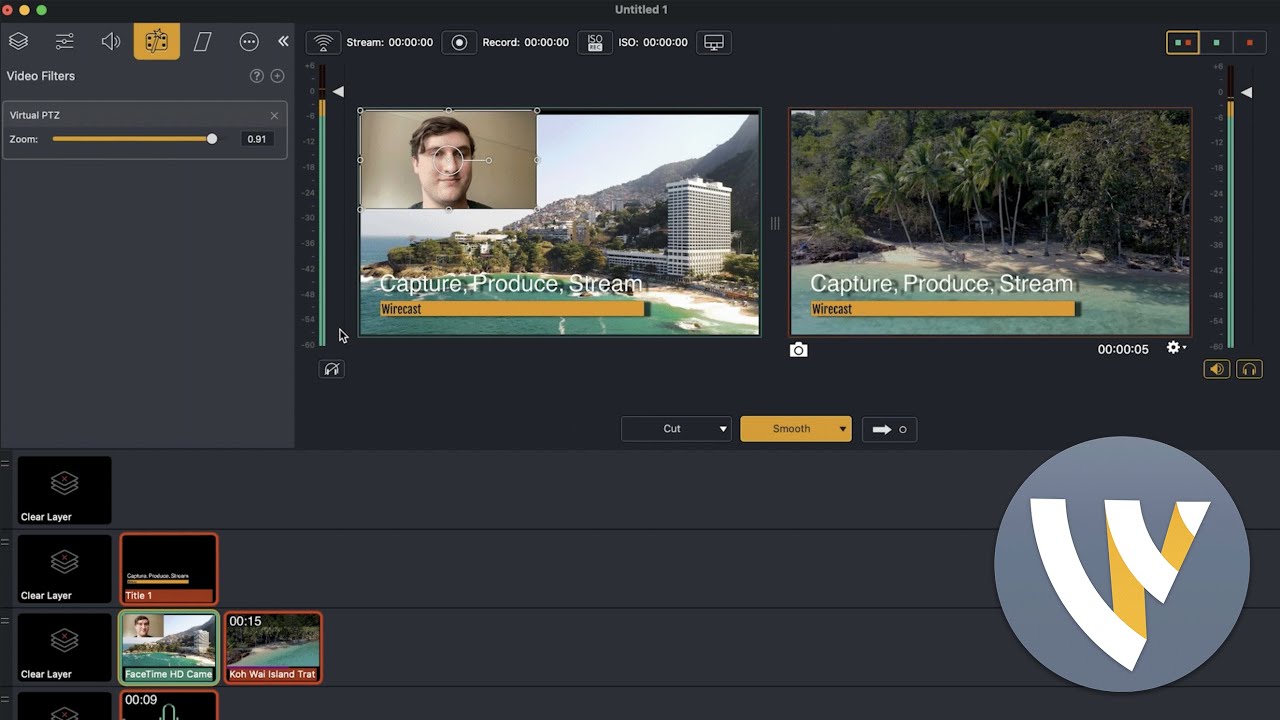Select the highlighted Video Filters tab icon
The width and height of the screenshot is (1280, 720).
pyautogui.click(x=157, y=41)
